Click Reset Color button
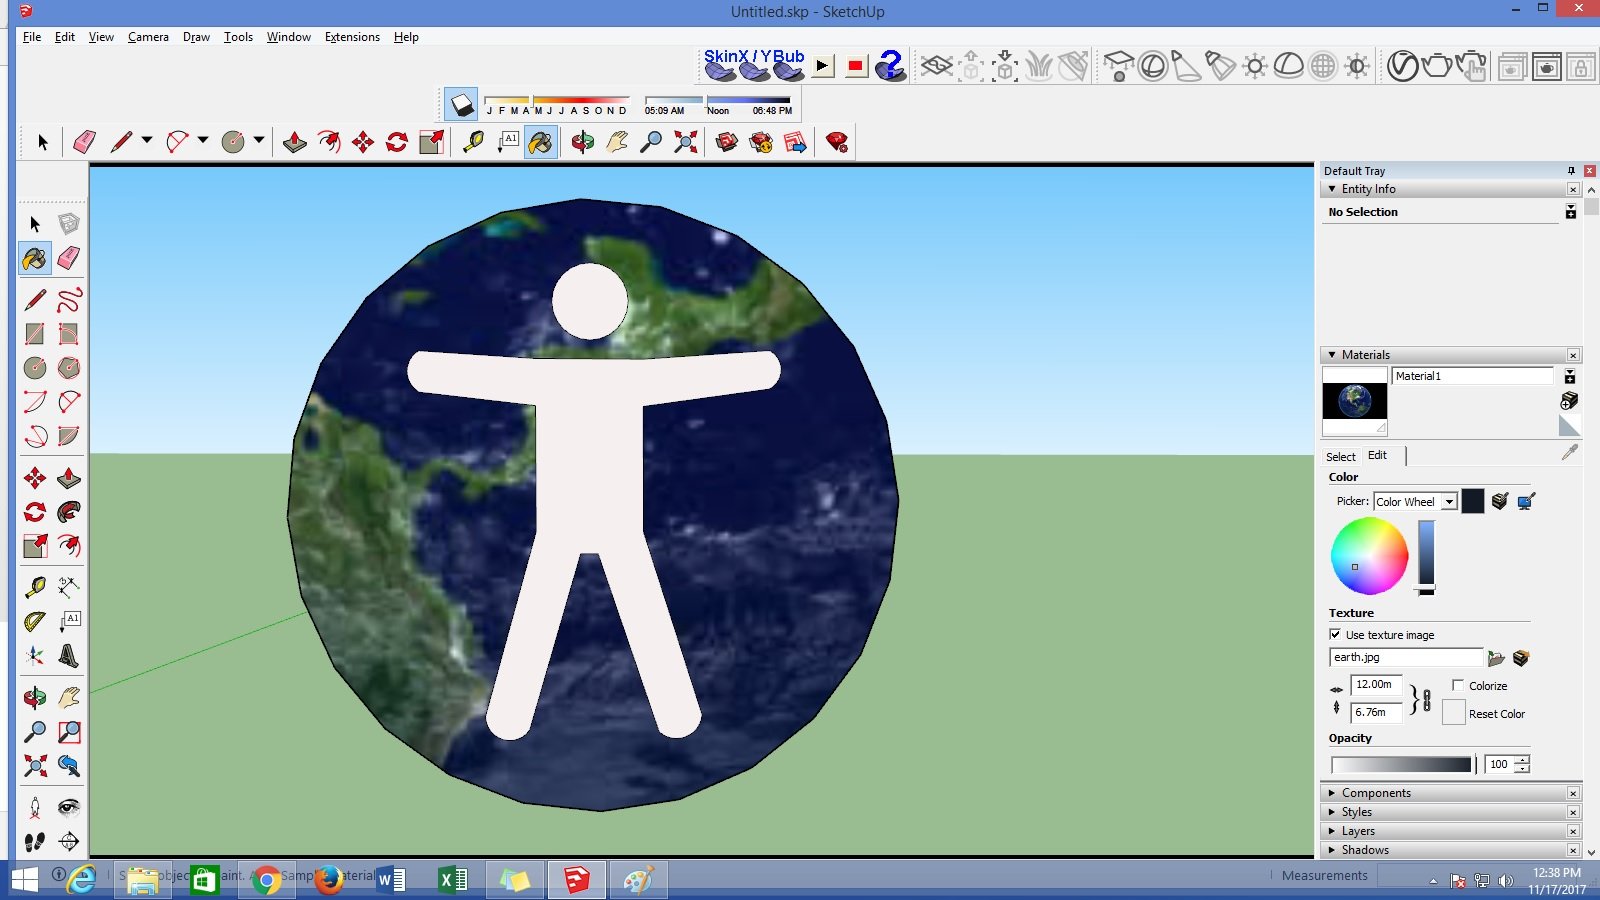 [1454, 712]
